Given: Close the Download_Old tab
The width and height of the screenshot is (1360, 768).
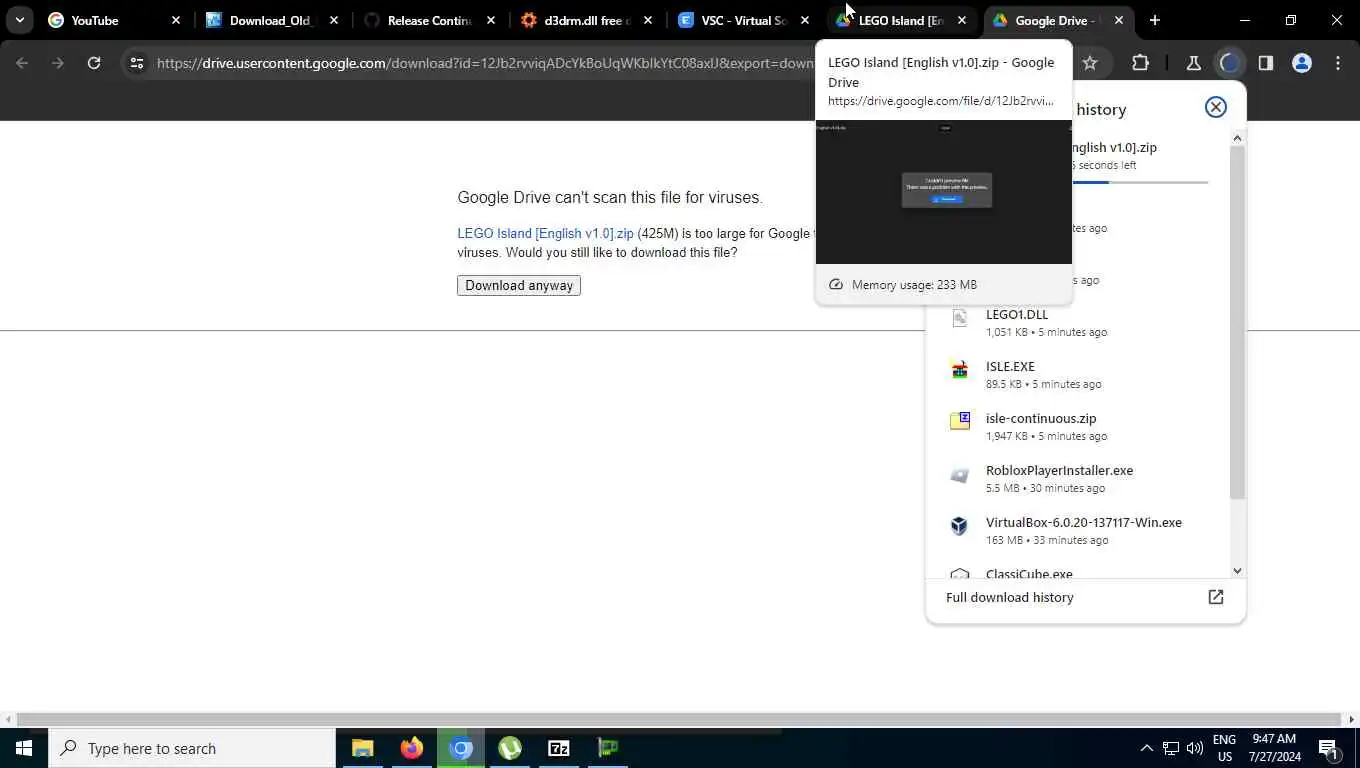Looking at the screenshot, I should pyautogui.click(x=334, y=20).
